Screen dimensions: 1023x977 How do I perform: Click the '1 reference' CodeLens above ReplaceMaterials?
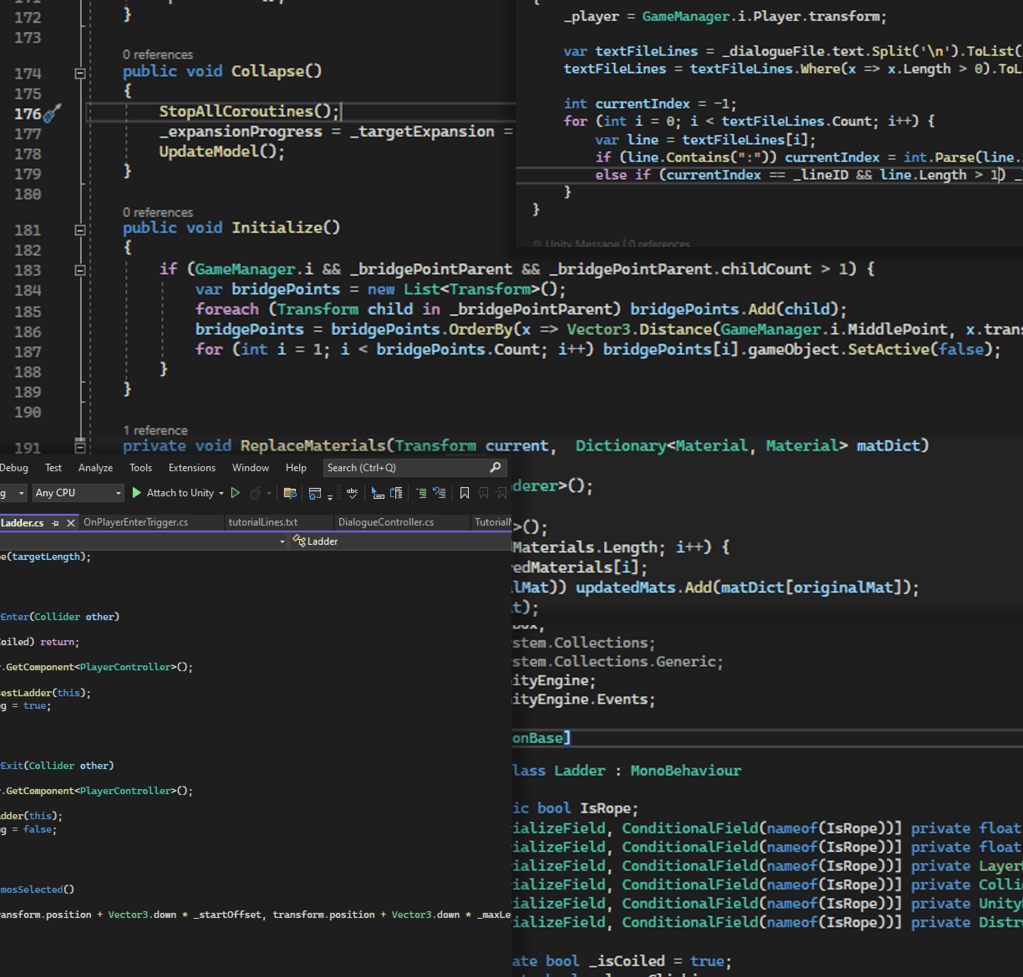155,430
